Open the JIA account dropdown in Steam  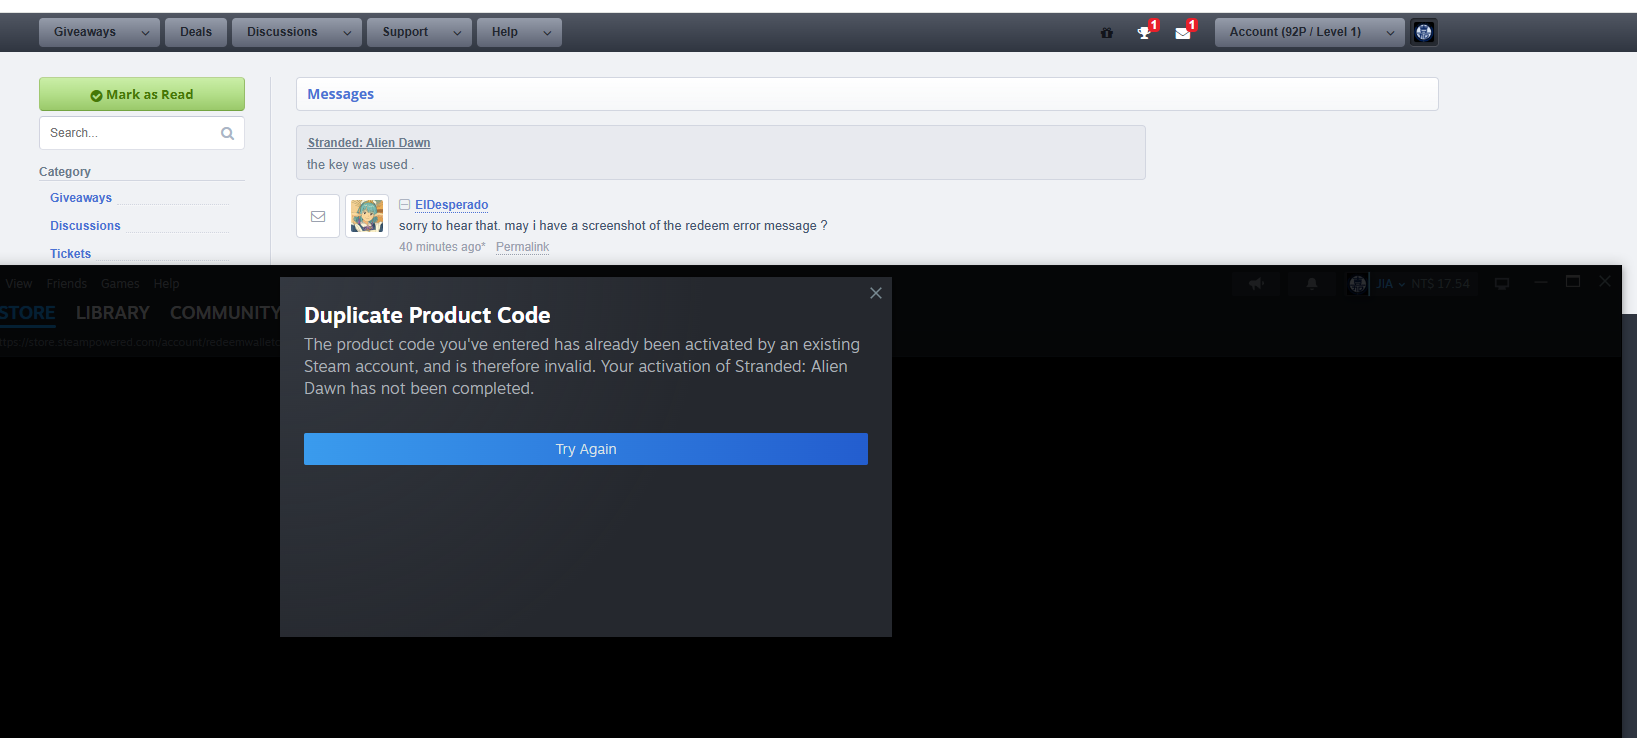coord(1391,284)
